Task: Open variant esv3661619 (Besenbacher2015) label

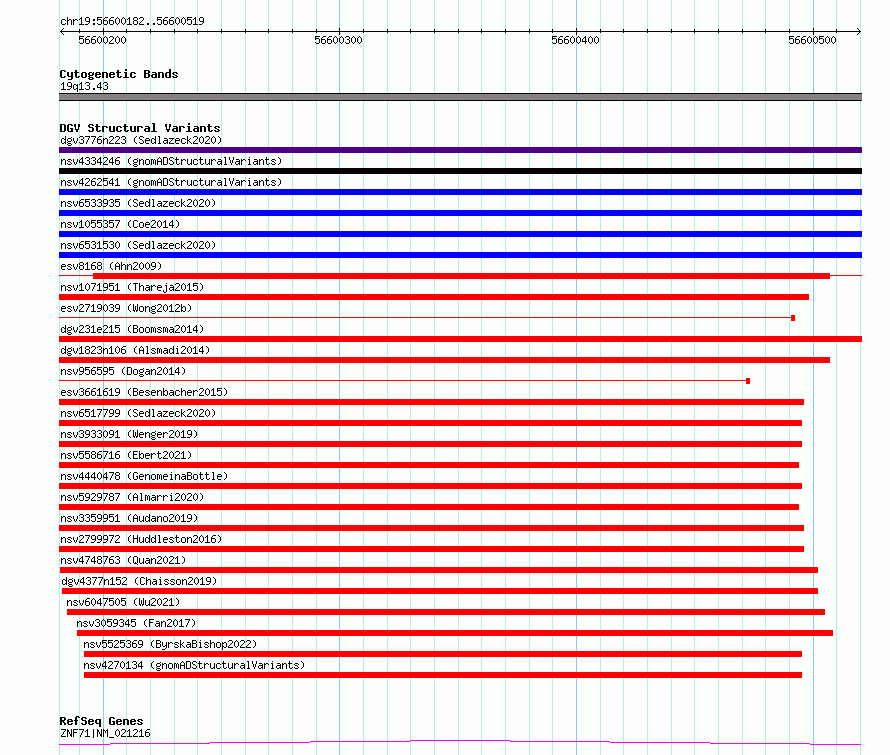Action: coord(144,392)
